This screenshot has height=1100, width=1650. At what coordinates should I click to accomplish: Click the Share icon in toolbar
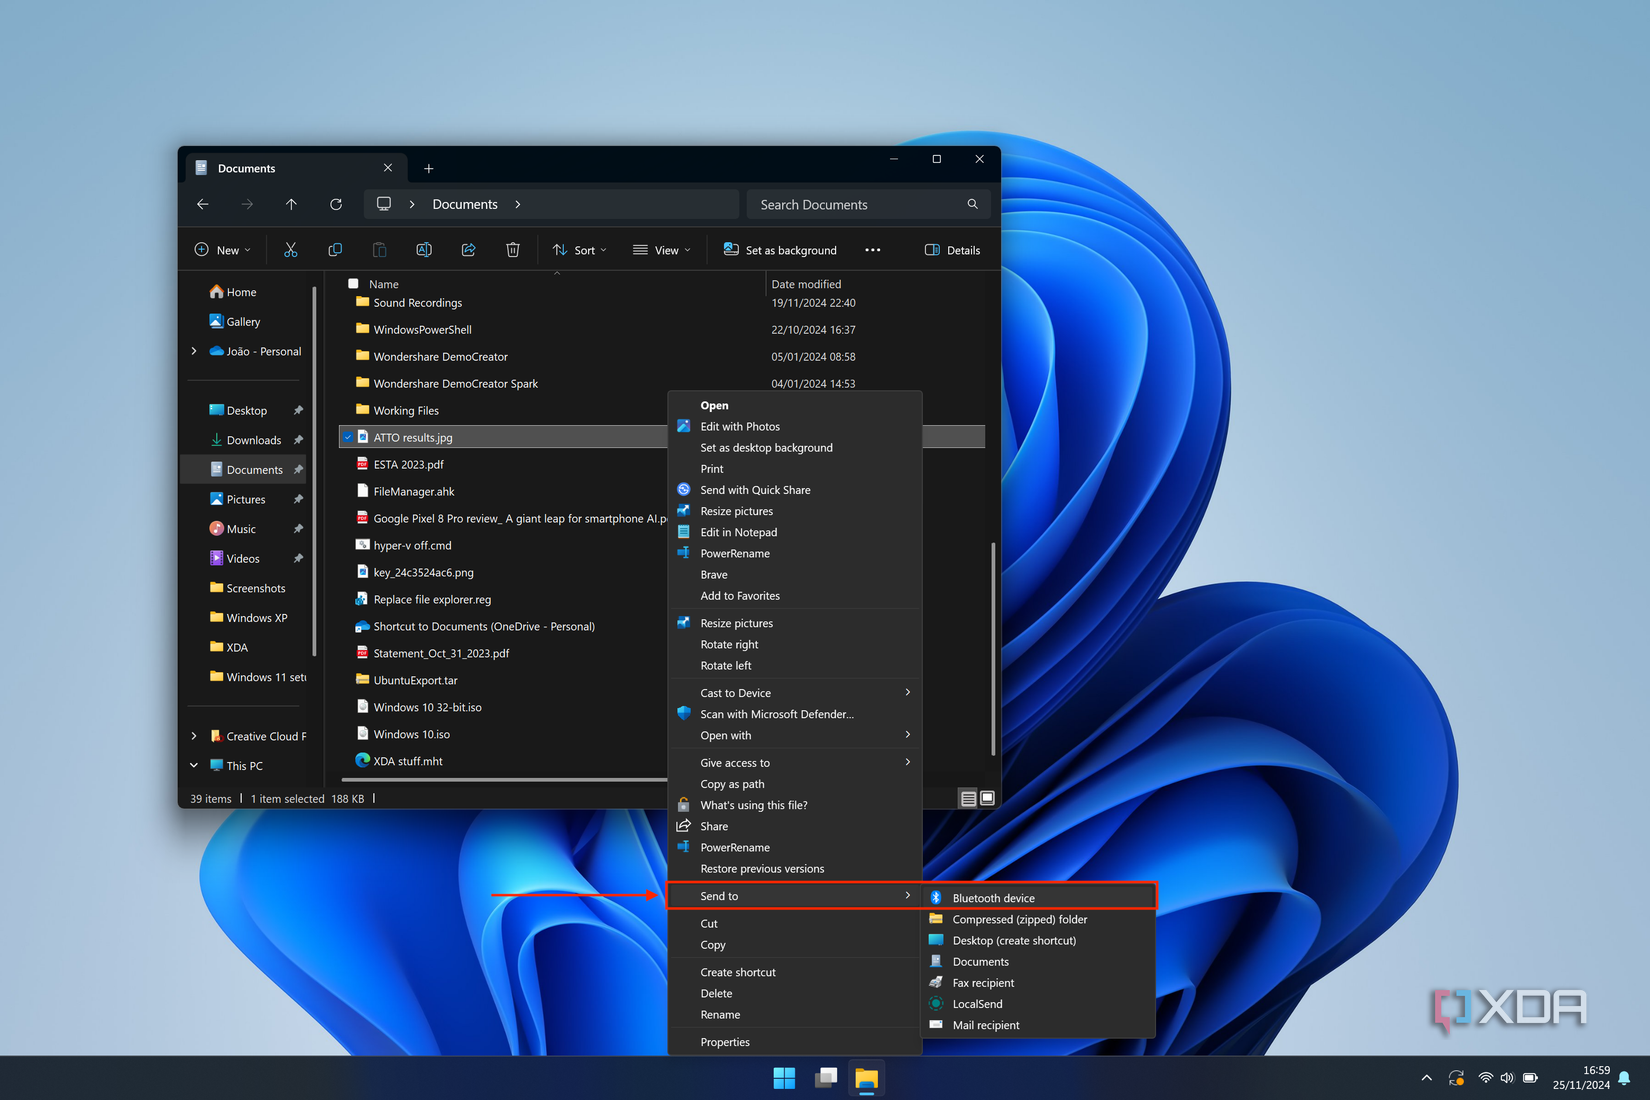pyautogui.click(x=468, y=250)
